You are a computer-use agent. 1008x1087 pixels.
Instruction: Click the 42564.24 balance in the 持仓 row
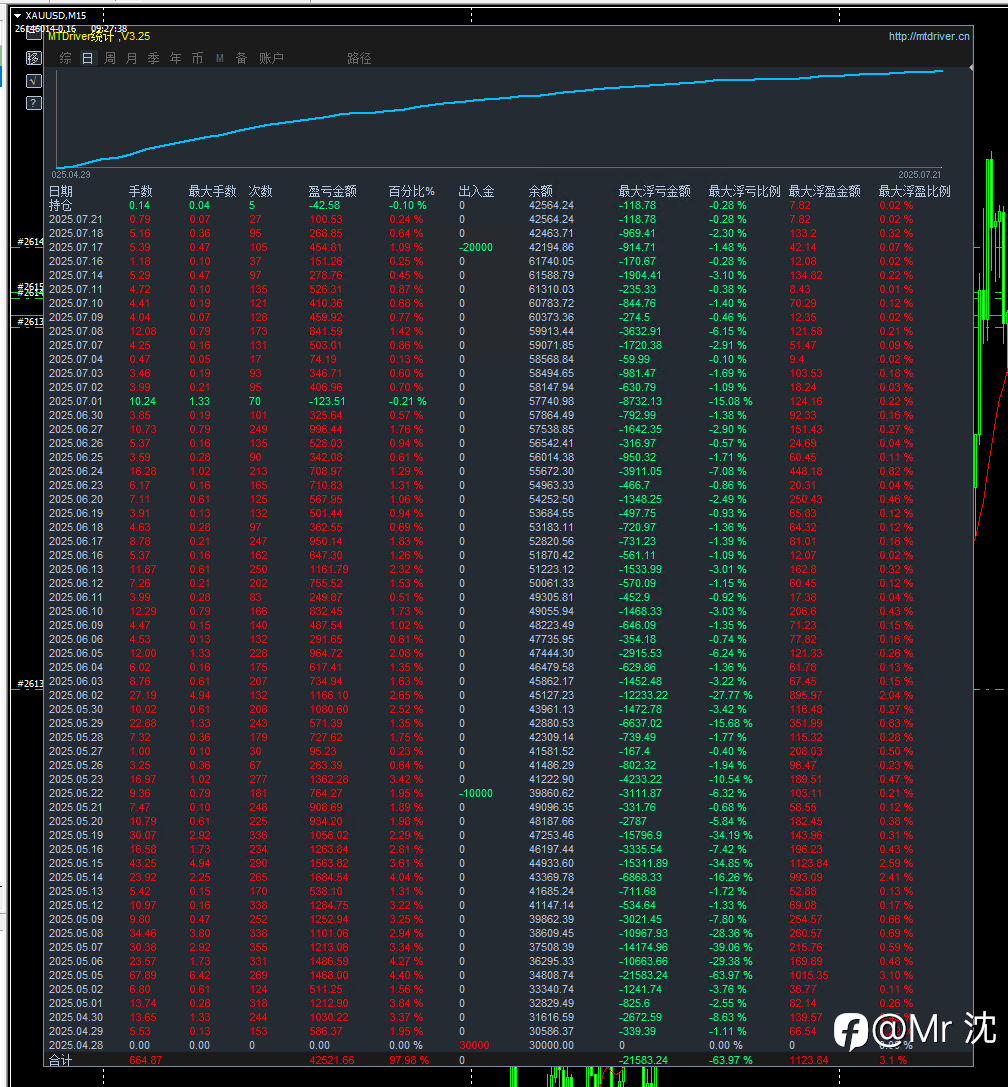pyautogui.click(x=551, y=205)
